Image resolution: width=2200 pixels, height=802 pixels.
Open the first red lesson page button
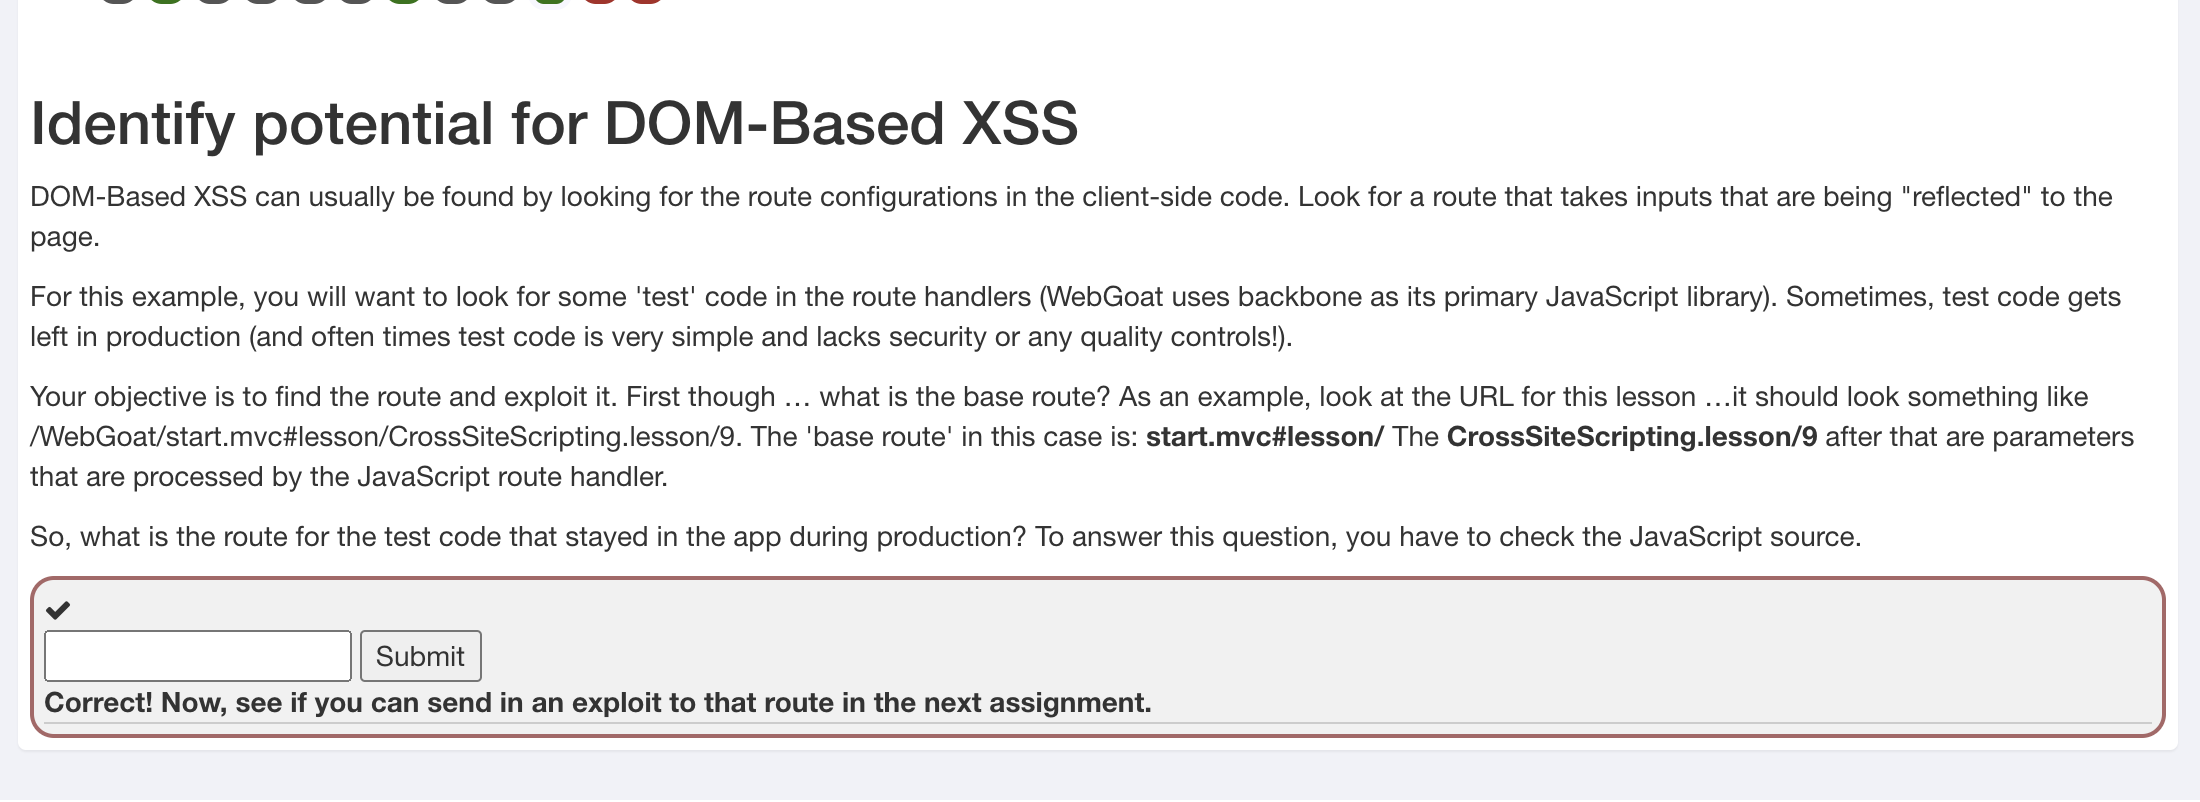click(599, 1)
